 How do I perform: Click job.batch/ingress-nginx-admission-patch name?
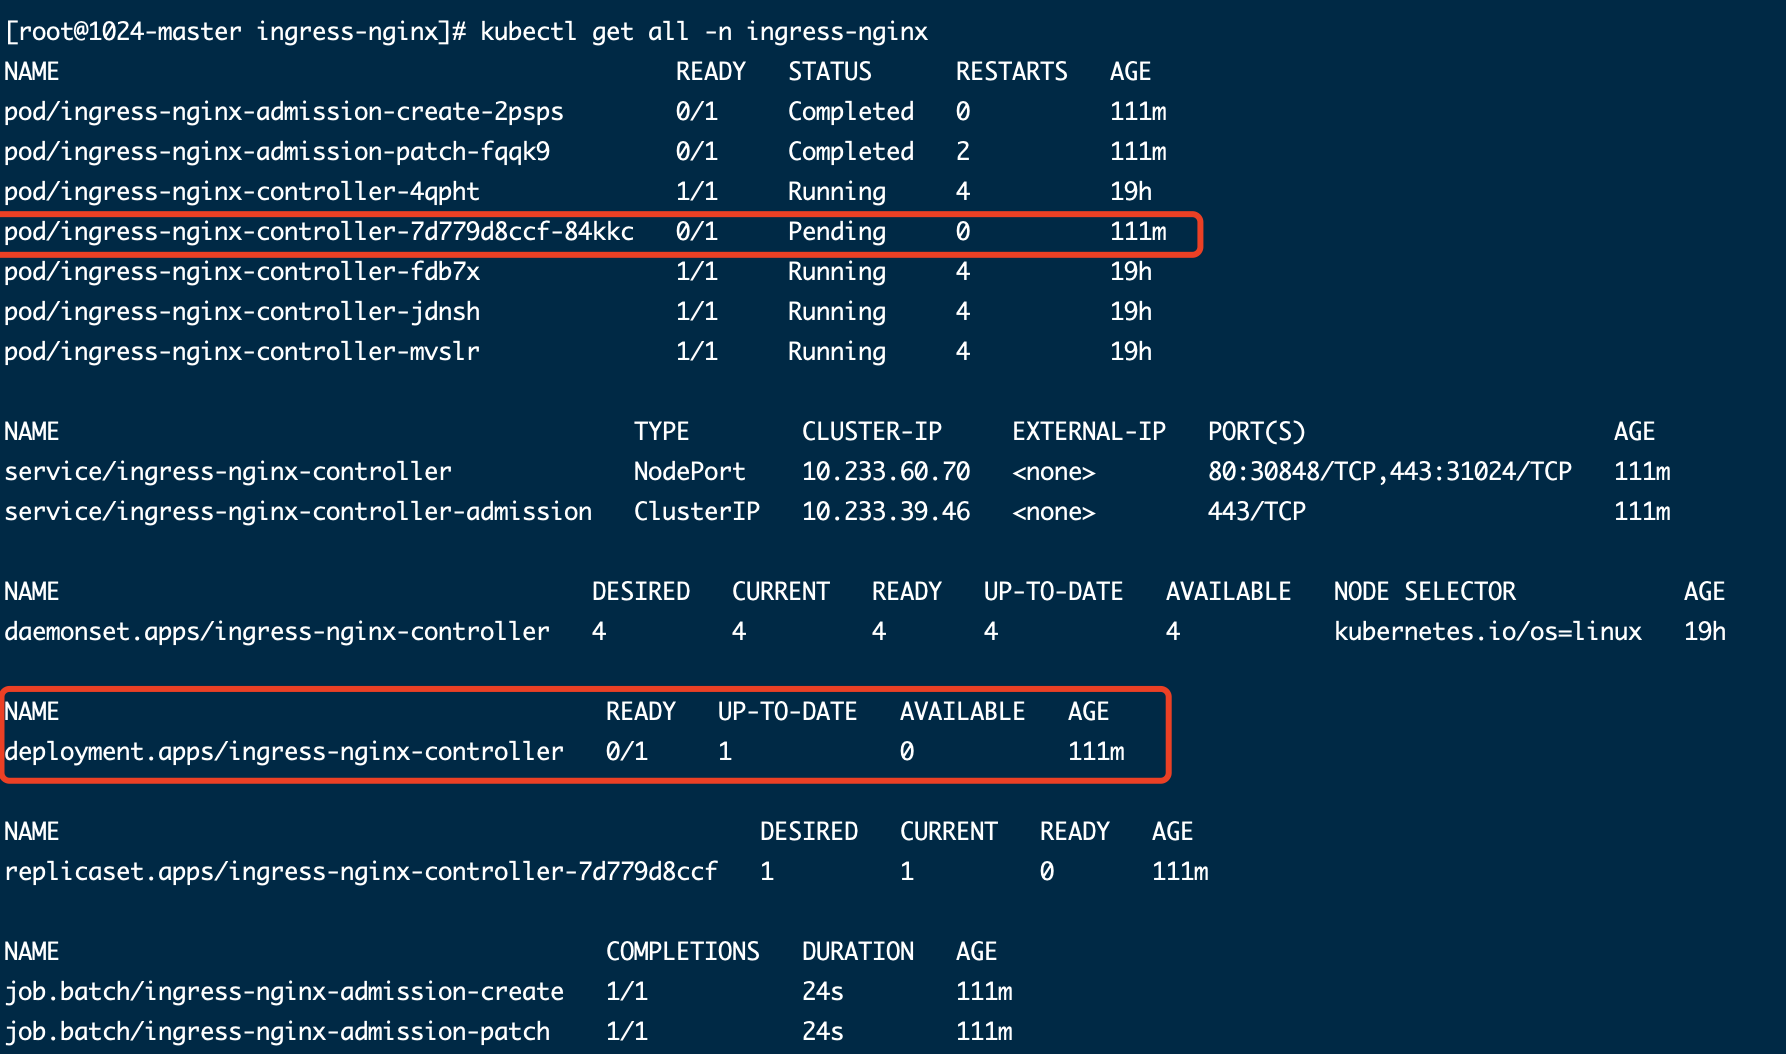tap(277, 1032)
